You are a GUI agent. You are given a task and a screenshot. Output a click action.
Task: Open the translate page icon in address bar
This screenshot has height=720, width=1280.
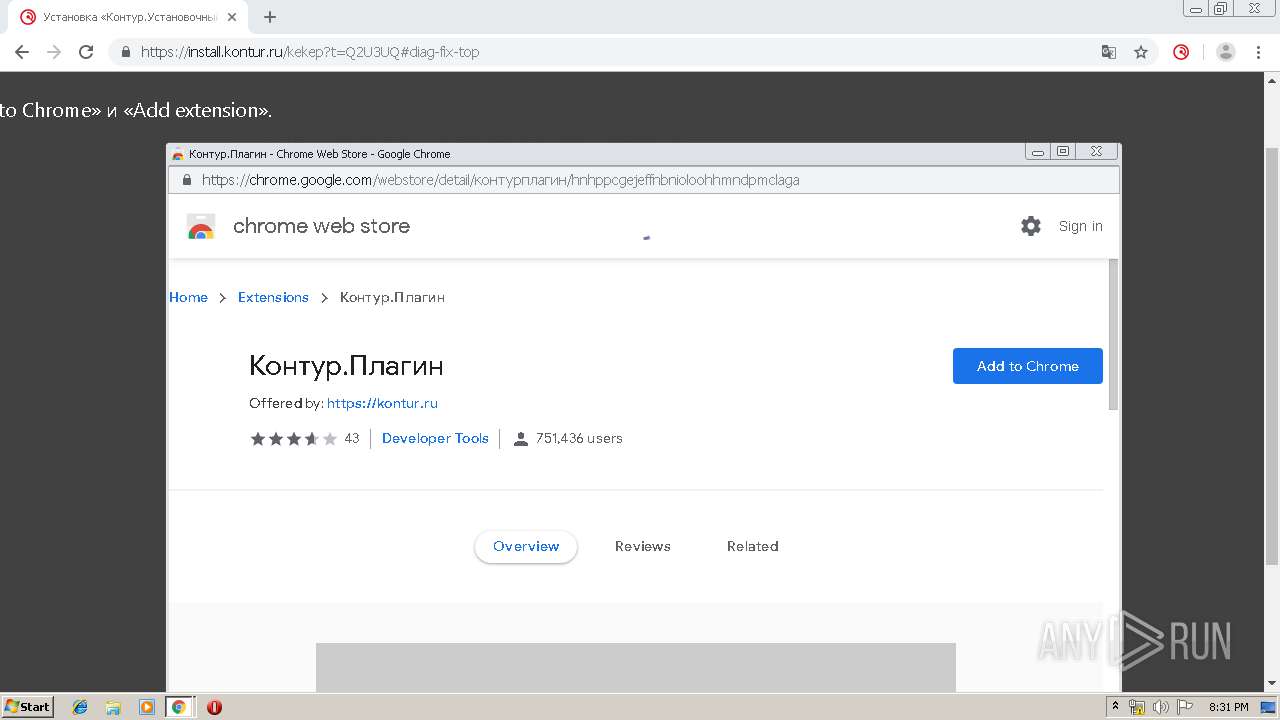(1108, 52)
